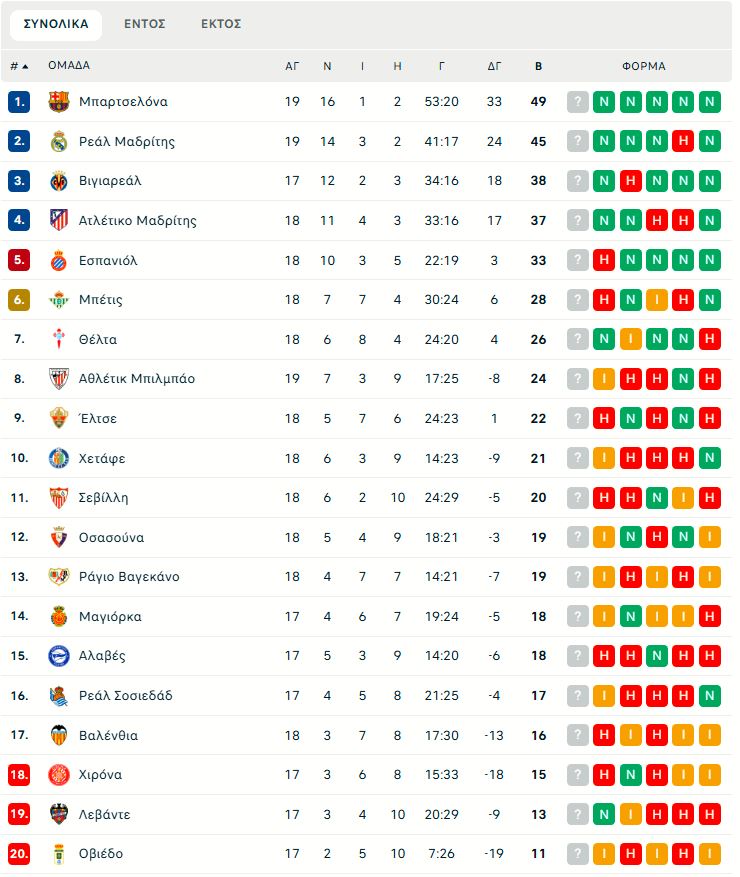740x877 pixels.
Task: Sort by the ΔΓ goal difference header
Action: click(x=494, y=66)
